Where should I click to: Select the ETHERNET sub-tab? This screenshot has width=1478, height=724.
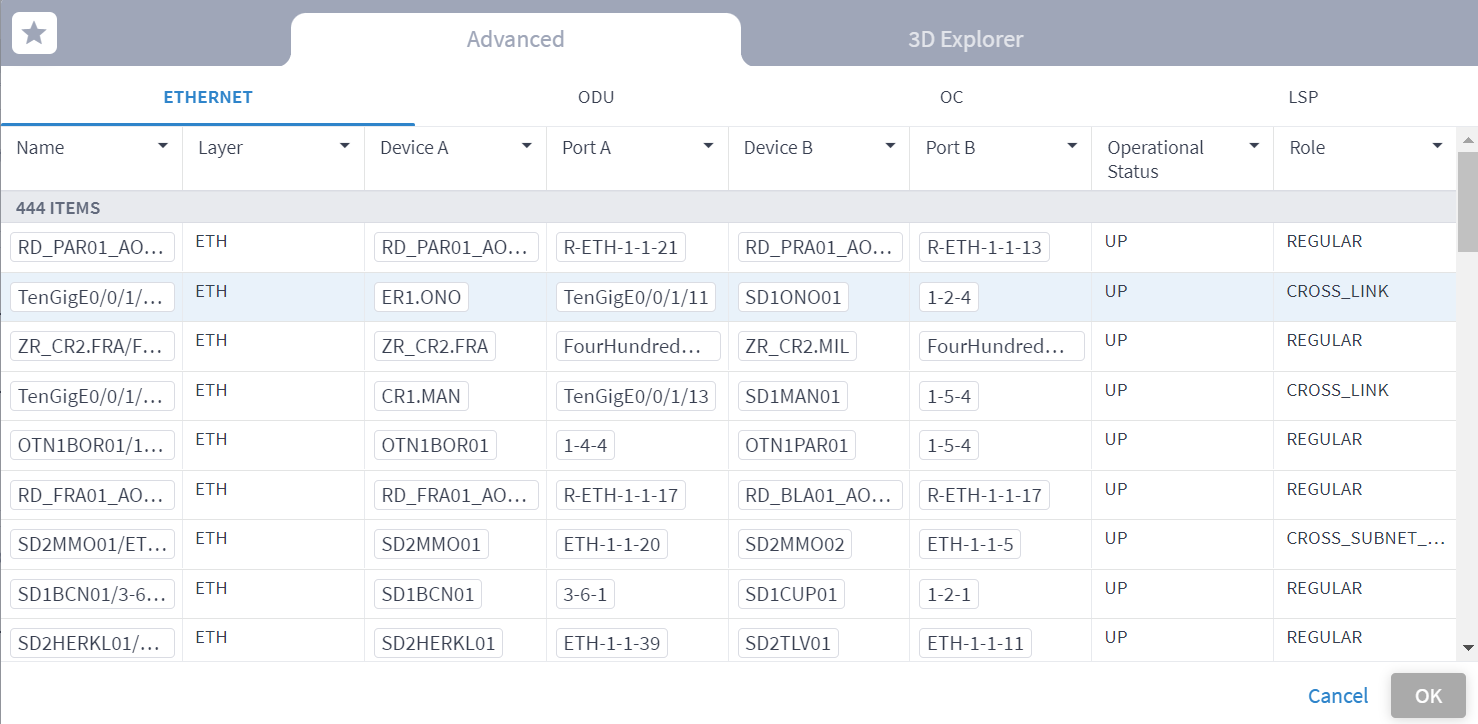[208, 97]
